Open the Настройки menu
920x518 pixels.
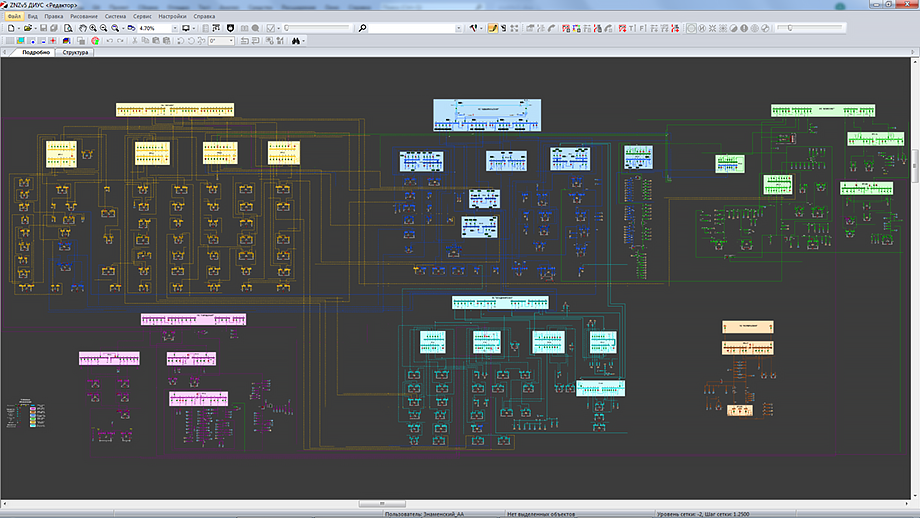[x=173, y=17]
